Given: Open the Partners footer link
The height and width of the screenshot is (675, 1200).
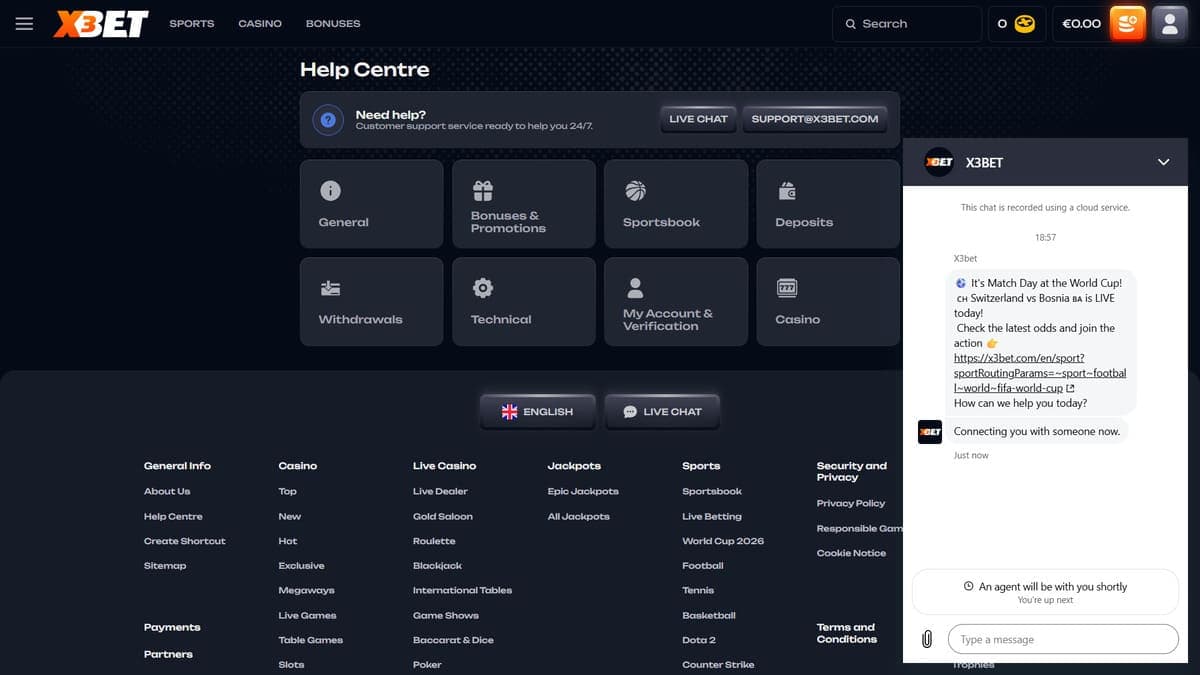Looking at the screenshot, I should click(168, 654).
